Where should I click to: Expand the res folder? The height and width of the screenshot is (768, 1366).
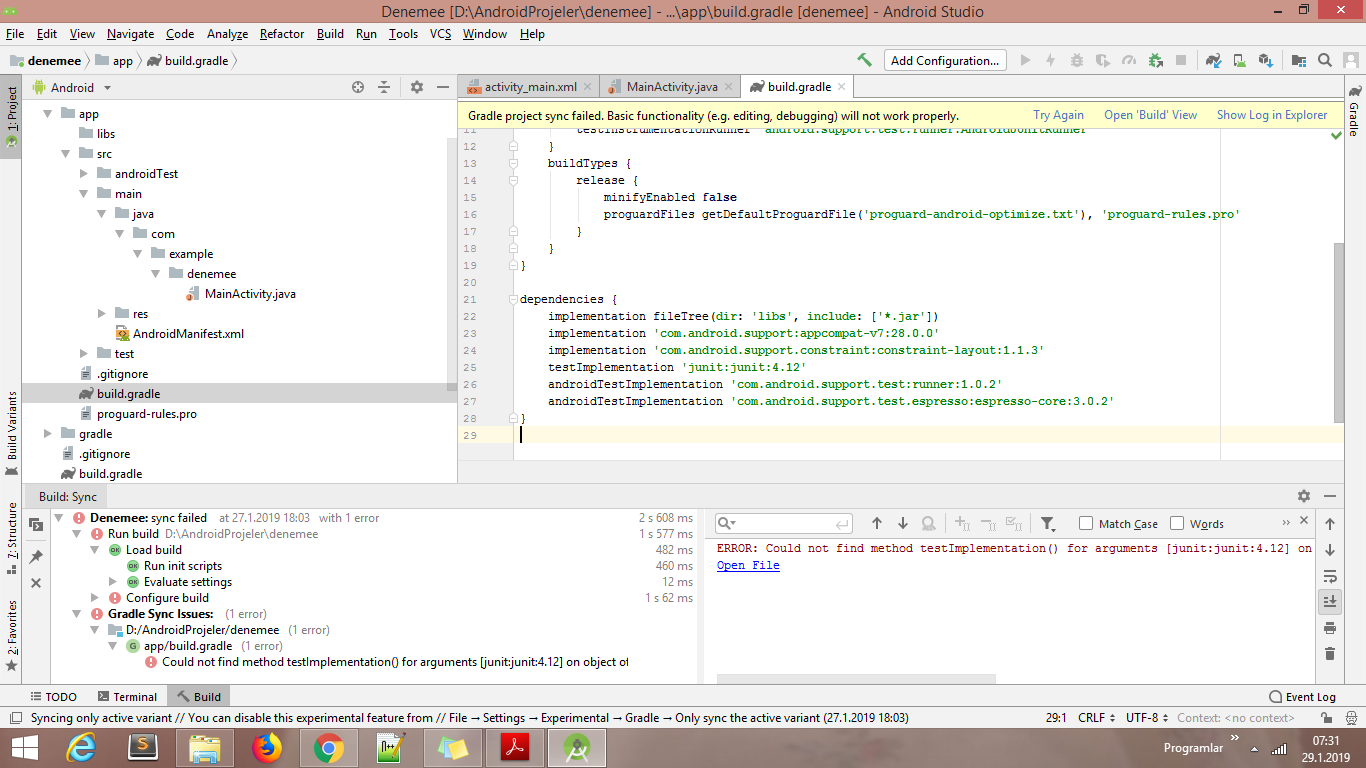point(102,314)
